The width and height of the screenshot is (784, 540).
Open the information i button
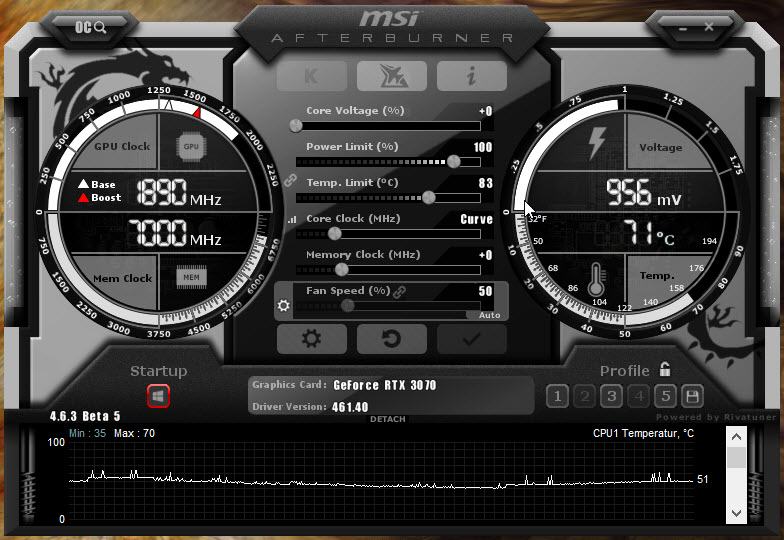(472, 76)
